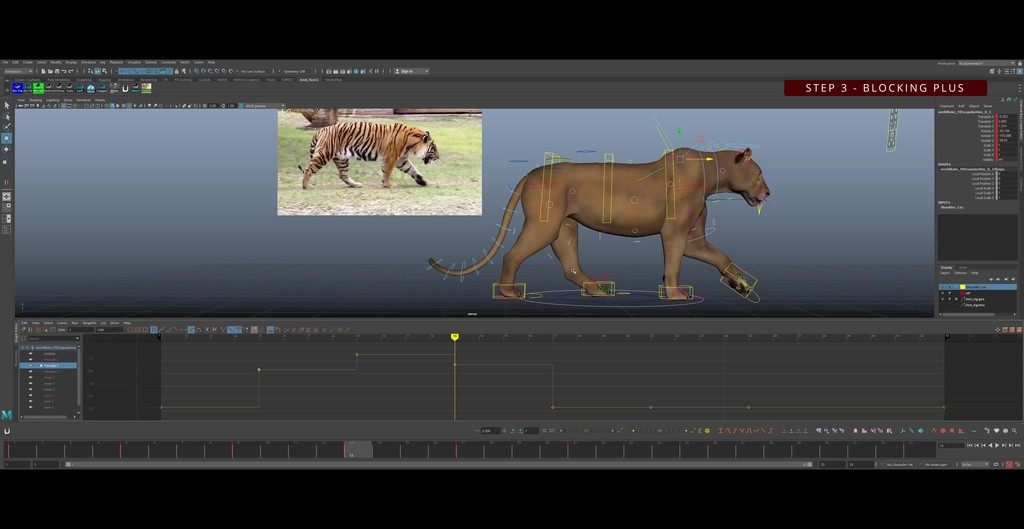This screenshot has width=1024, height=529.
Task: Click the magnet-shaped shelf icon
Action: coord(125,88)
